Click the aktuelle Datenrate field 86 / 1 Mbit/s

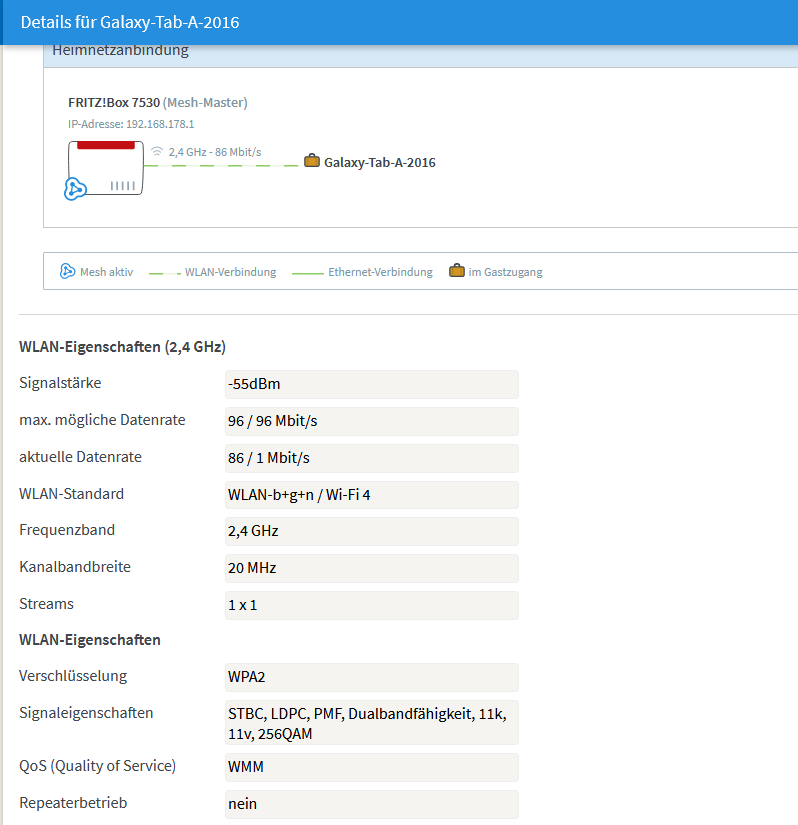(x=371, y=458)
